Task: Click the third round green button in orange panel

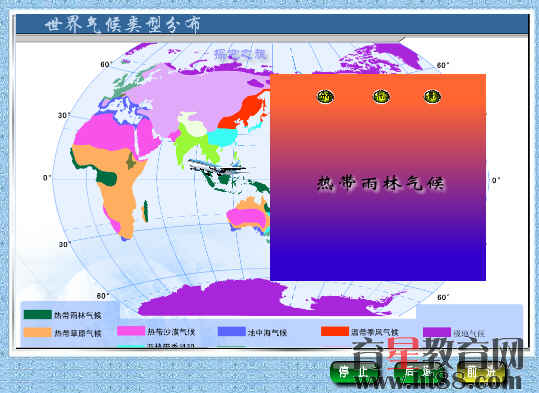Action: point(432,96)
